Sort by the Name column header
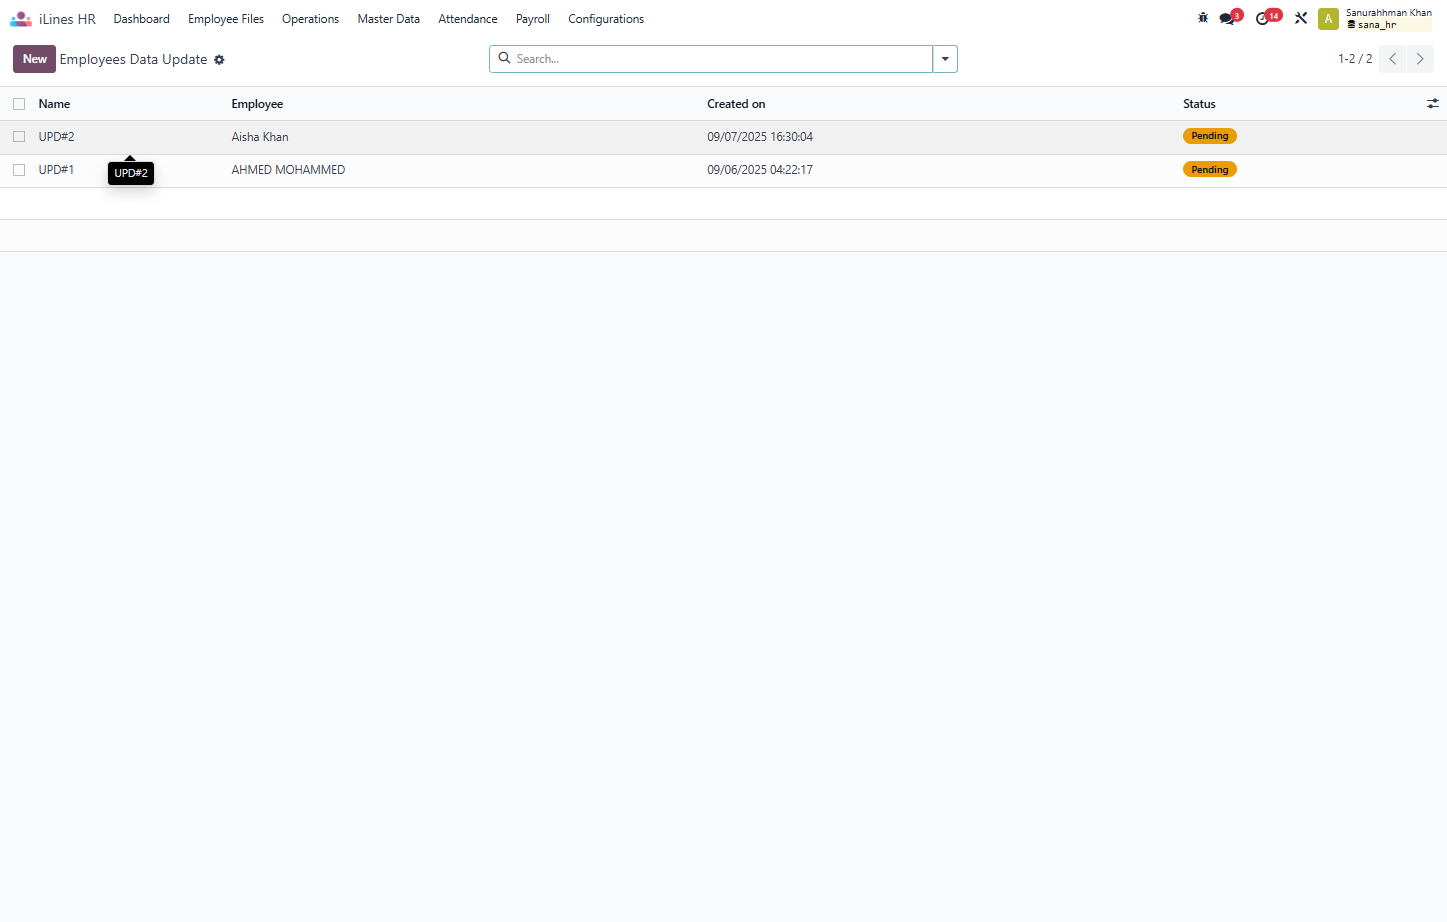This screenshot has height=922, width=1447. coord(54,104)
